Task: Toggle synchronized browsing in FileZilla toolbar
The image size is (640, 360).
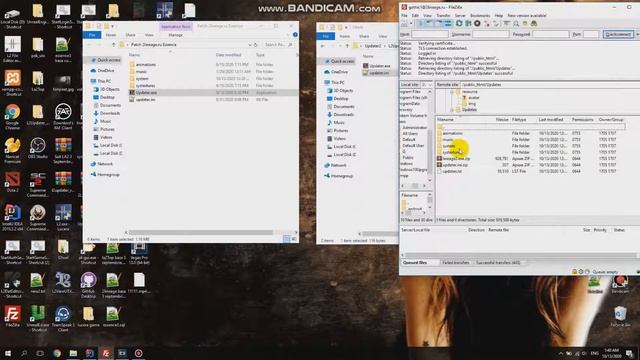Action: click(x=525, y=23)
